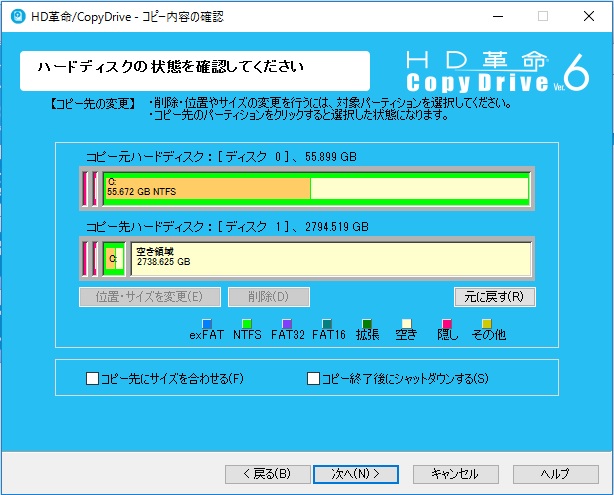Close the CopyDrive window
Screen dimensions: 614x495
coord(589,16)
